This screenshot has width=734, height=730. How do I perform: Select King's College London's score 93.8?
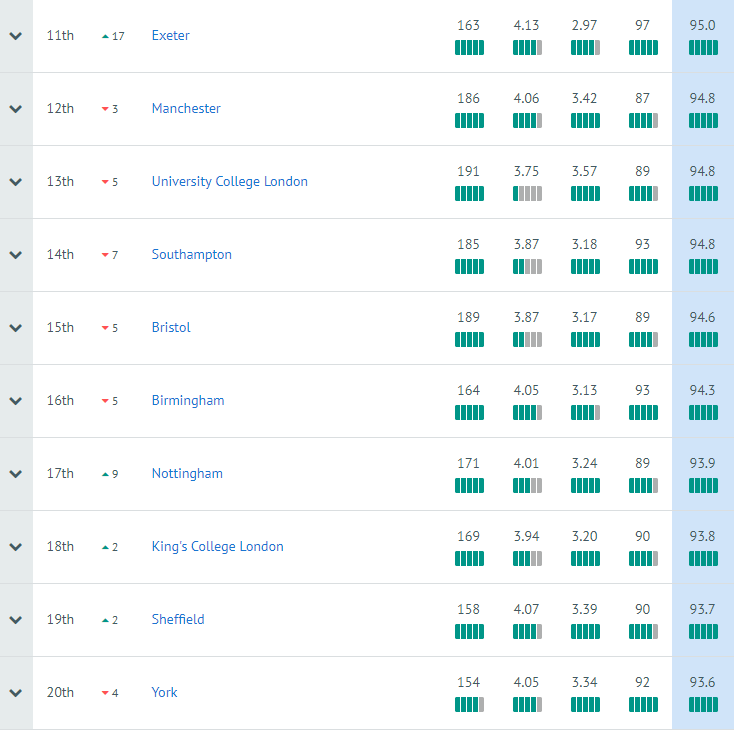(x=702, y=537)
